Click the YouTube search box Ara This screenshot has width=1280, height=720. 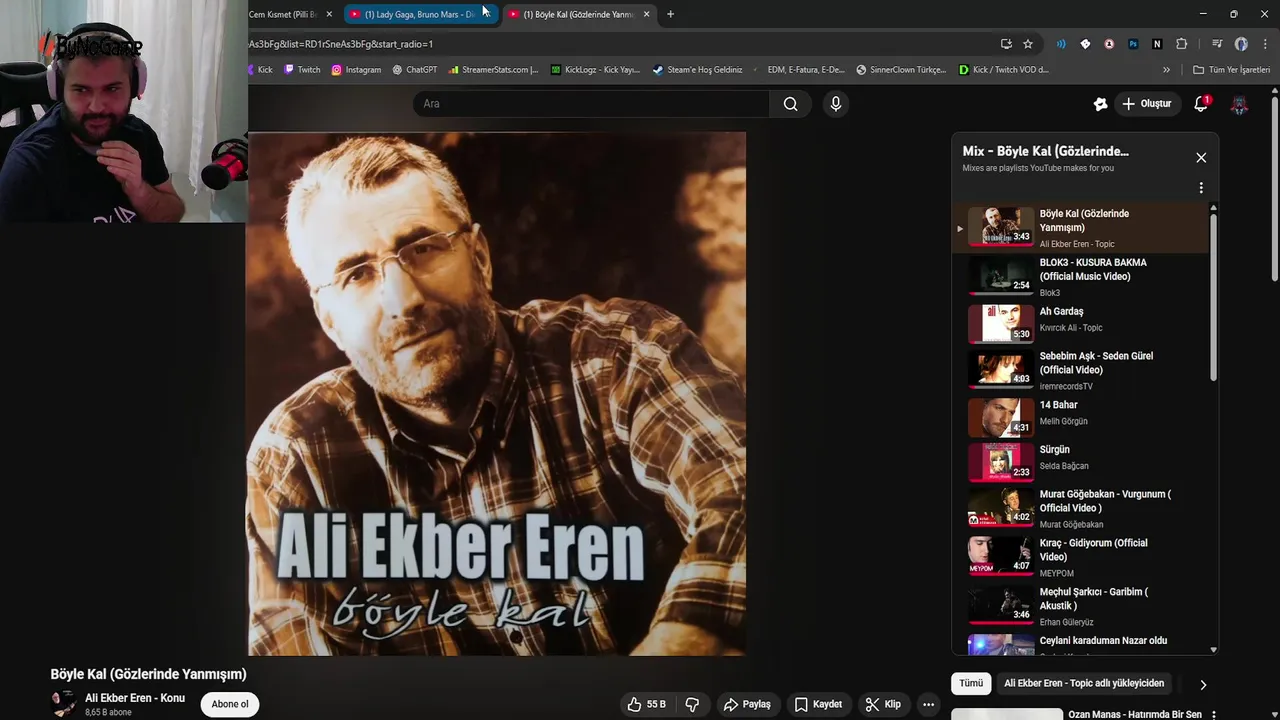[590, 104]
